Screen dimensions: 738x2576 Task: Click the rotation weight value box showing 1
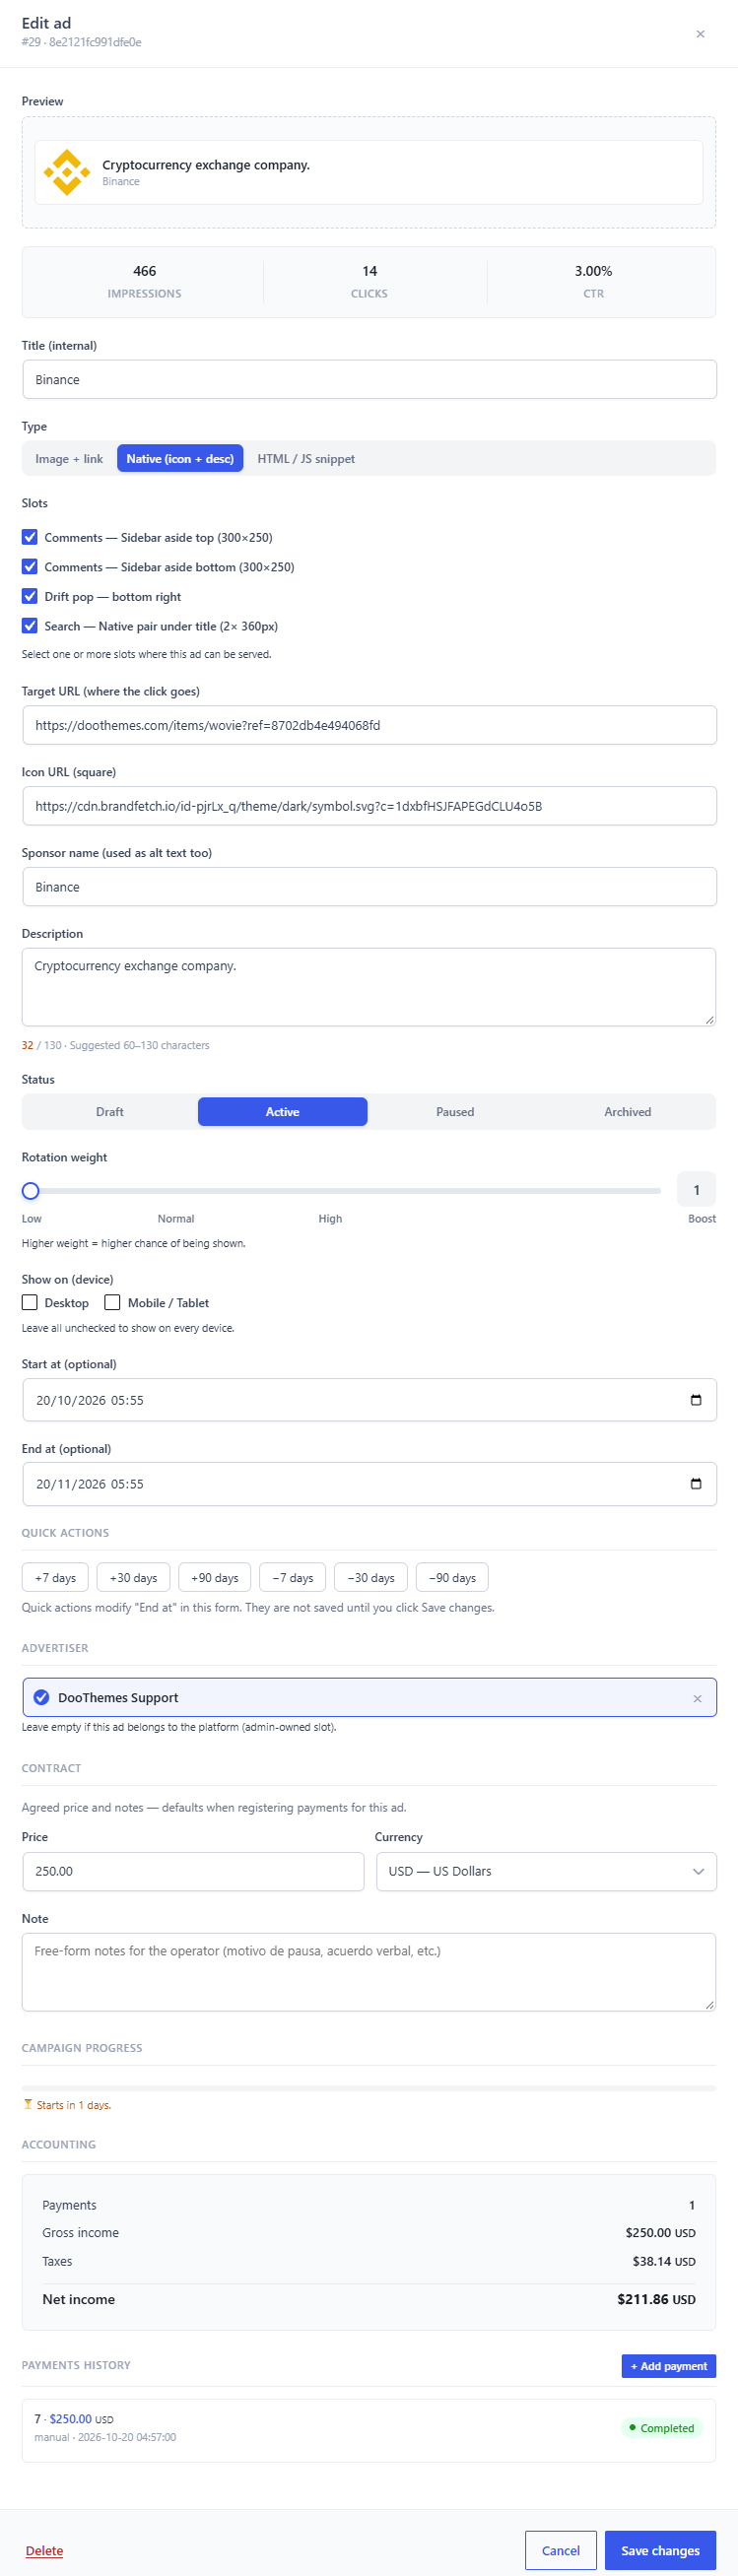696,1189
